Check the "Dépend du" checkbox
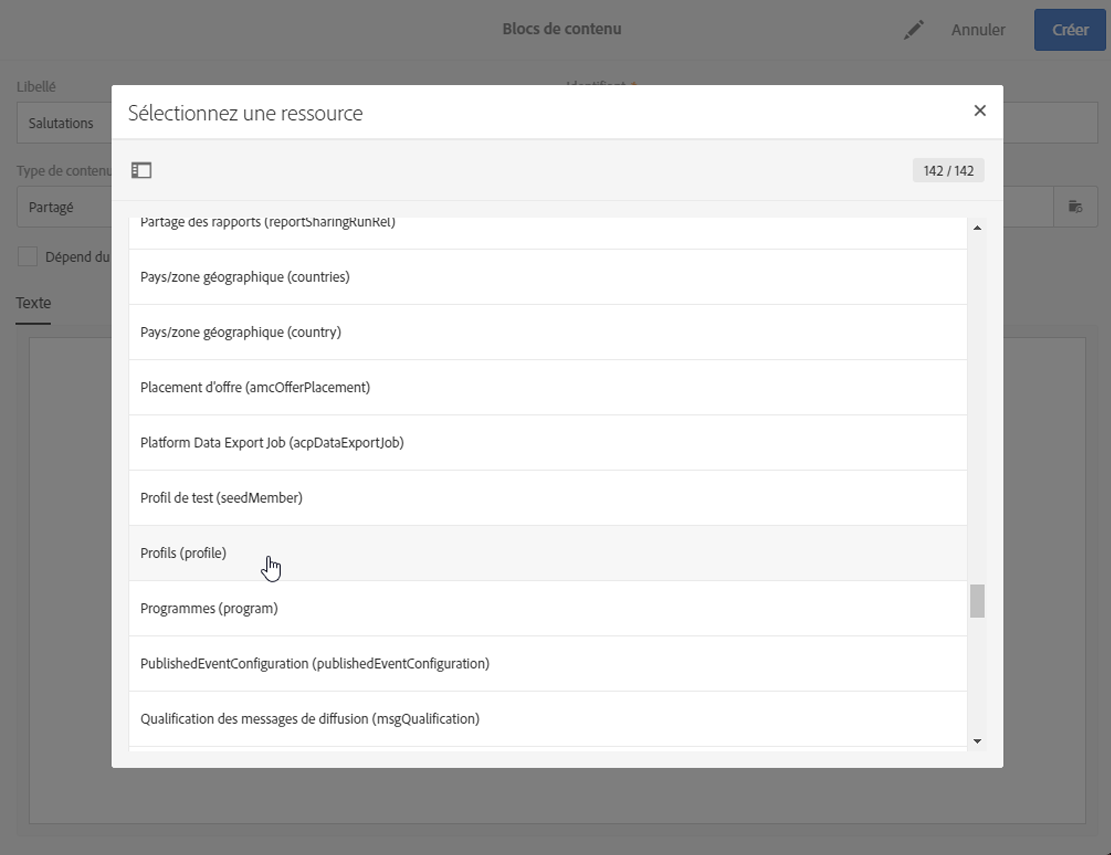This screenshot has width=1111, height=855. coord(28,257)
